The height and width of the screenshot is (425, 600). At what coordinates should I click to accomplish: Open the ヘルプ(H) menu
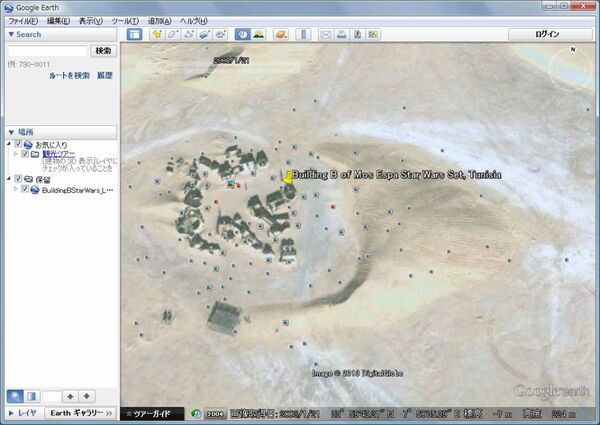(194, 21)
